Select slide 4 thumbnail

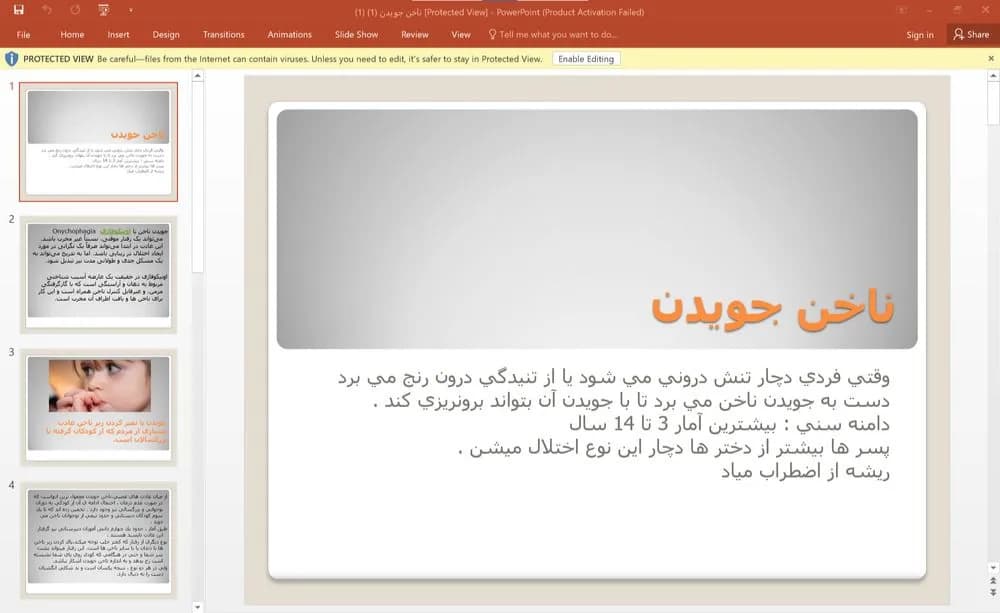(98, 540)
